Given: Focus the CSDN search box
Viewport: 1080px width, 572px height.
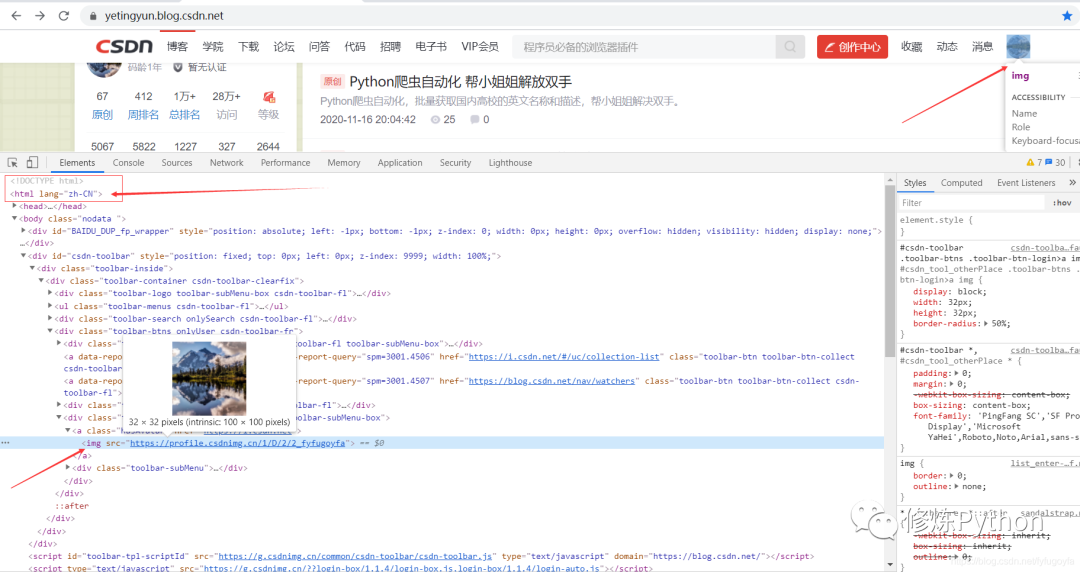Looking at the screenshot, I should tap(644, 47).
